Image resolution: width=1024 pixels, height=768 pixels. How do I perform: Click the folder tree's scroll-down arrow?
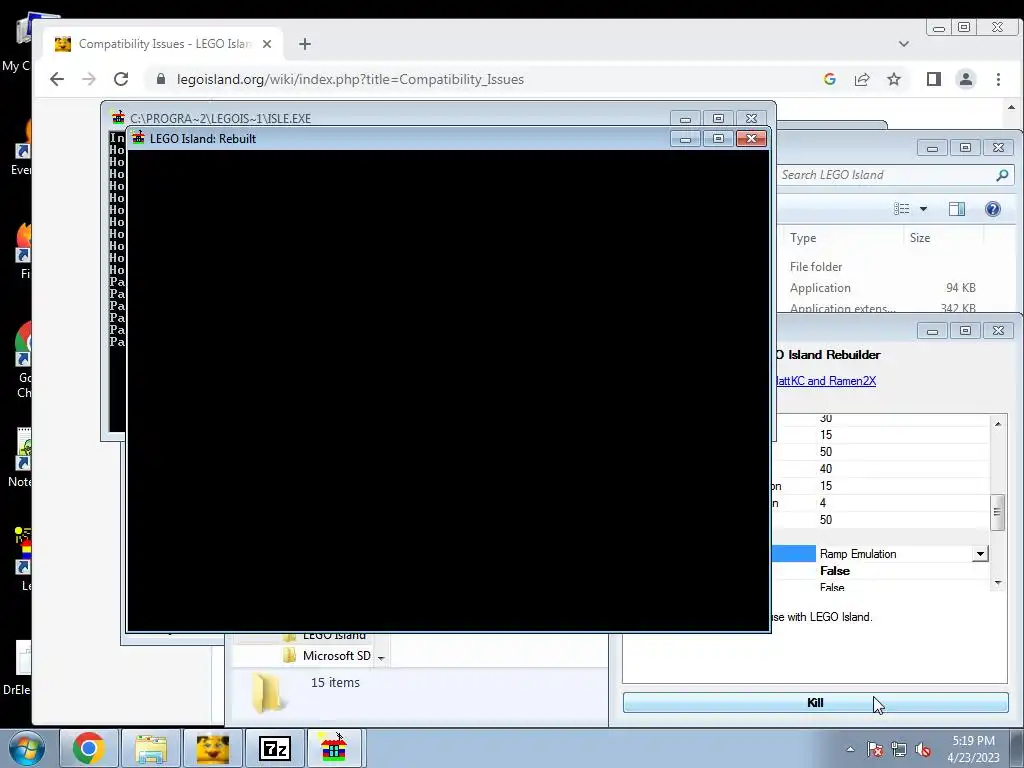pyautogui.click(x=381, y=658)
